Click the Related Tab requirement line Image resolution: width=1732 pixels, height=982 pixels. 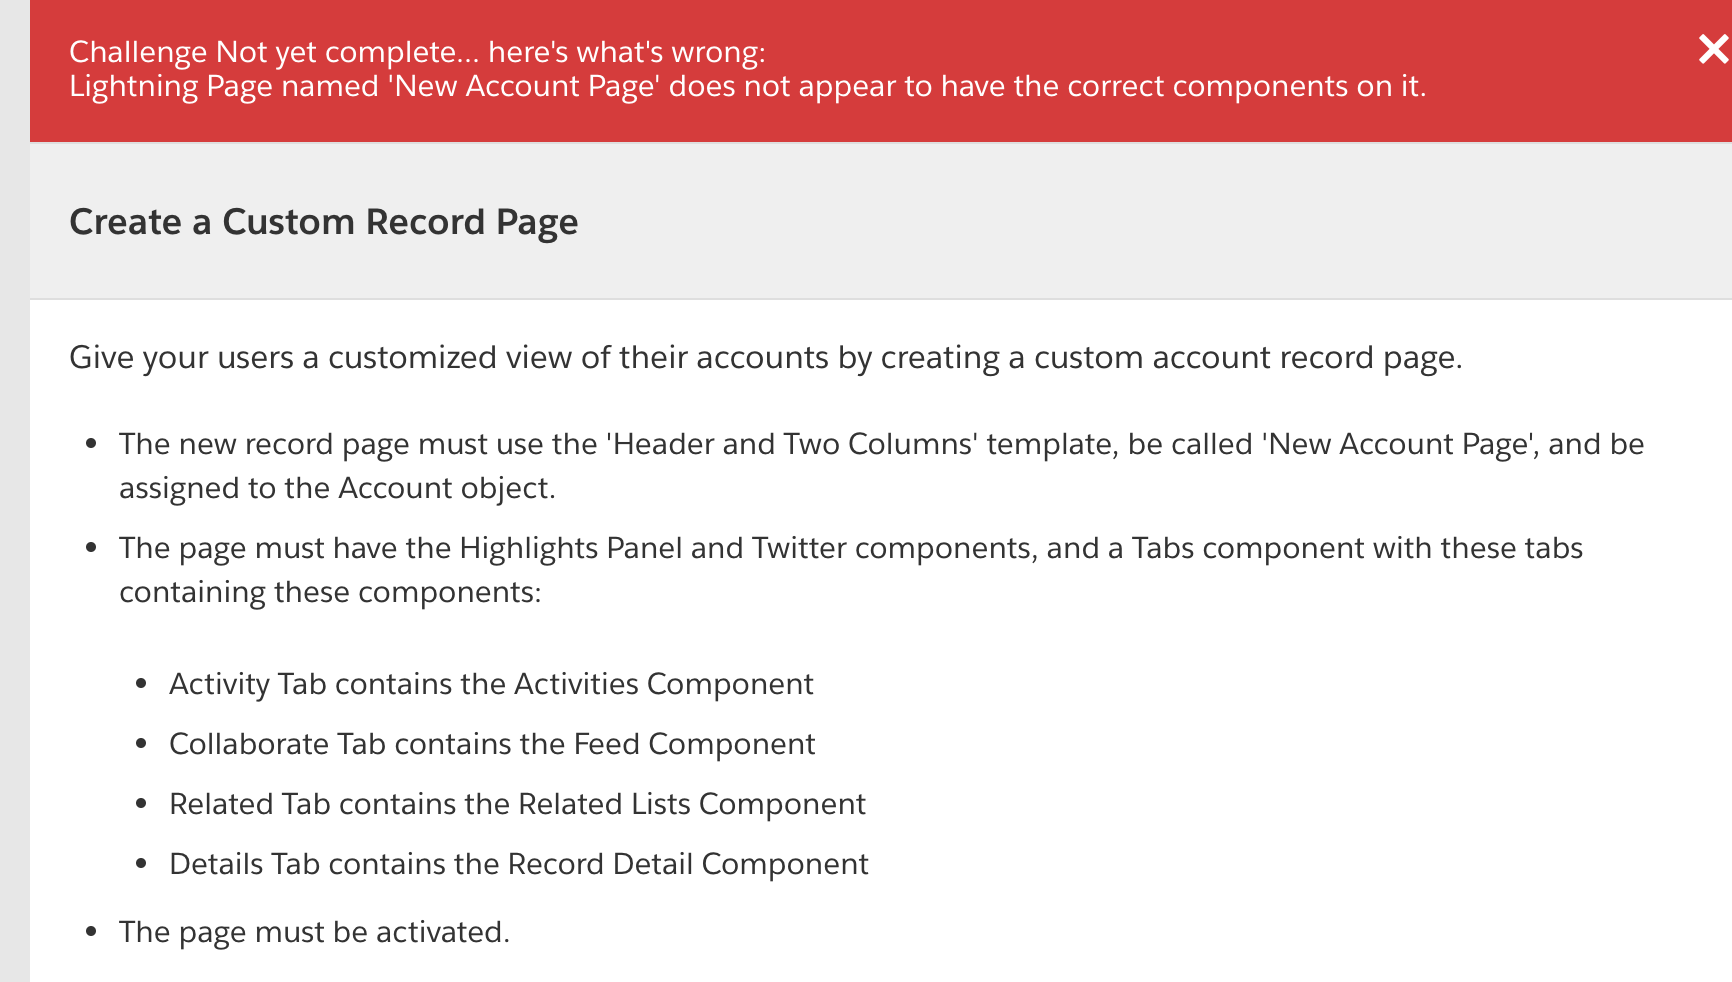click(517, 804)
